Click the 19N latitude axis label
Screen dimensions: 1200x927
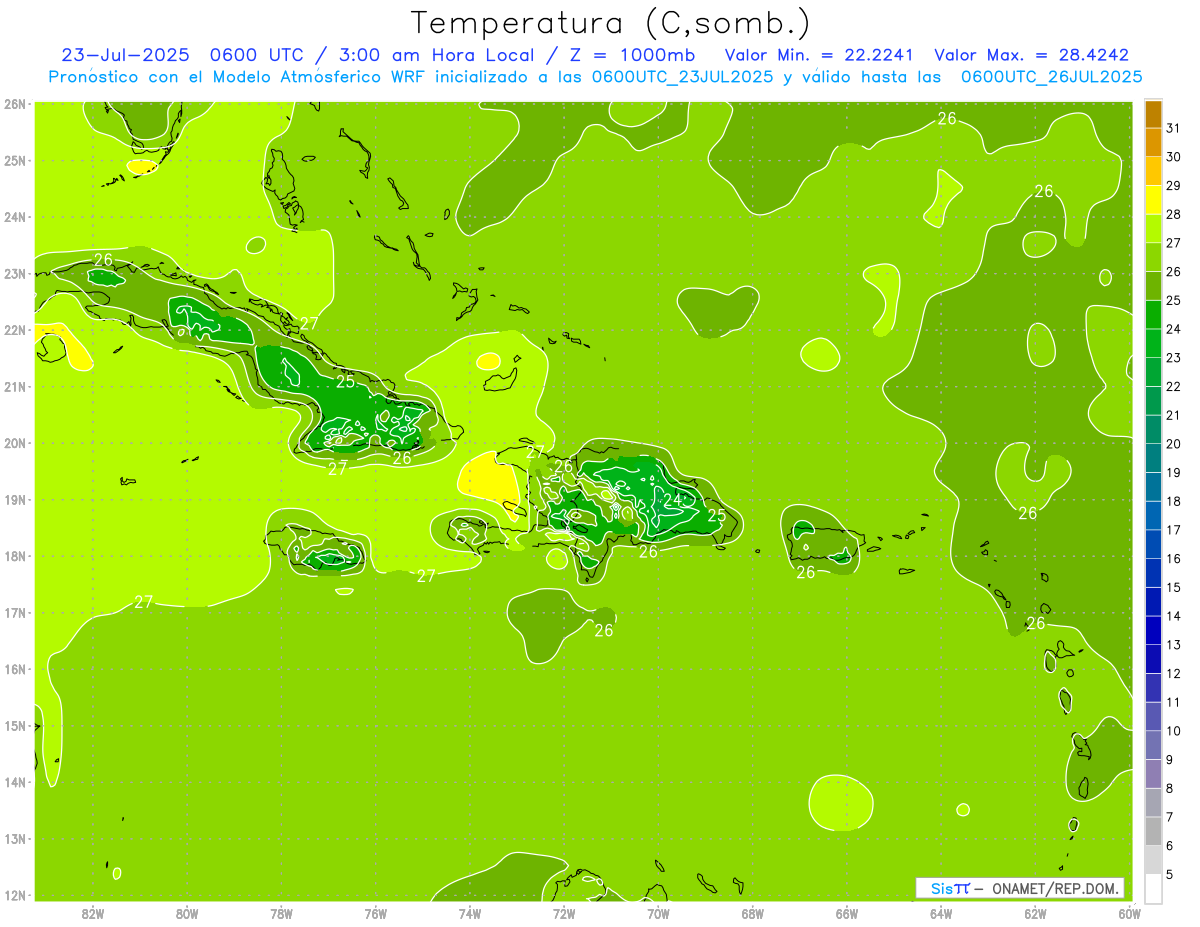pos(15,499)
